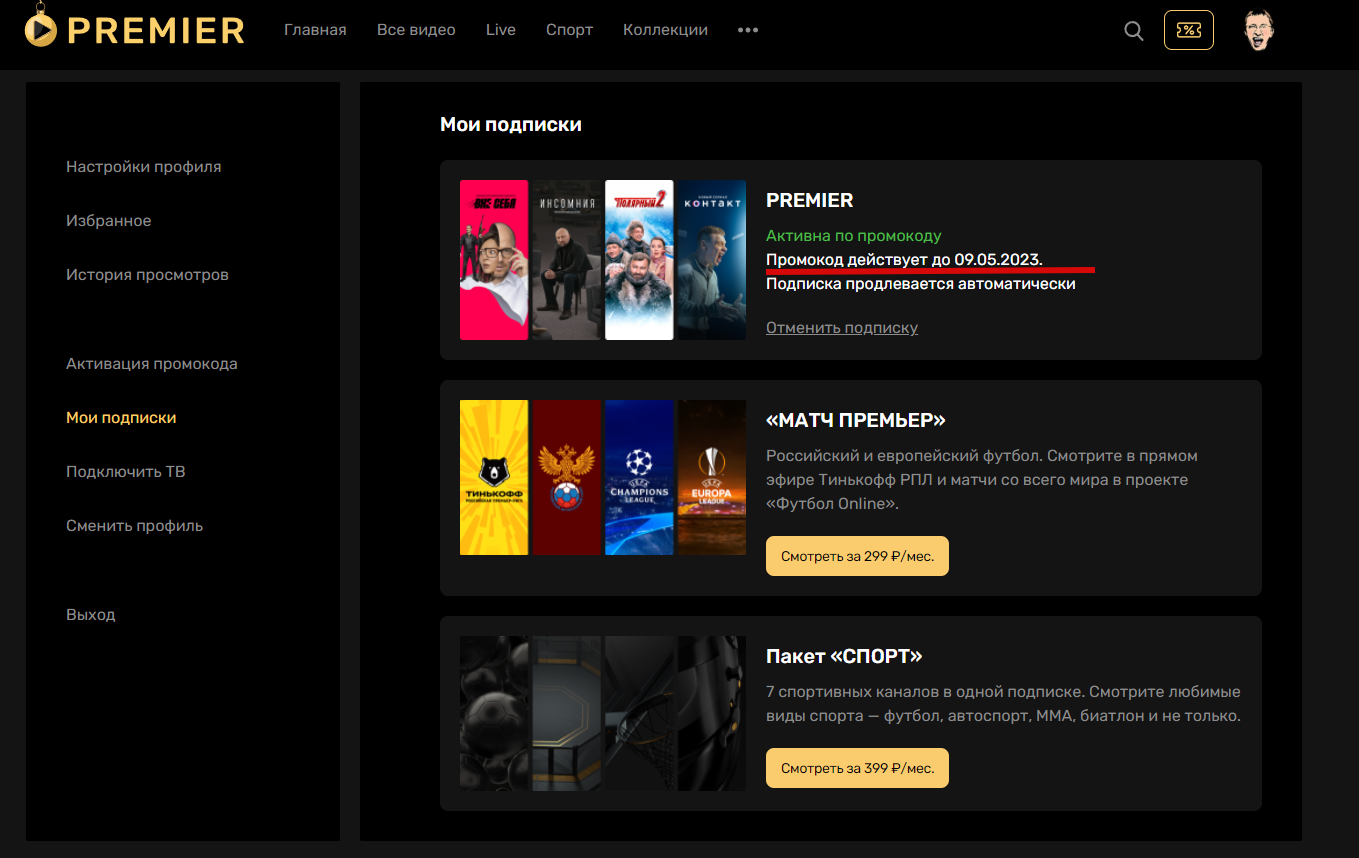Open the user profile avatar
Image resolution: width=1359 pixels, height=858 pixels.
[1258, 31]
